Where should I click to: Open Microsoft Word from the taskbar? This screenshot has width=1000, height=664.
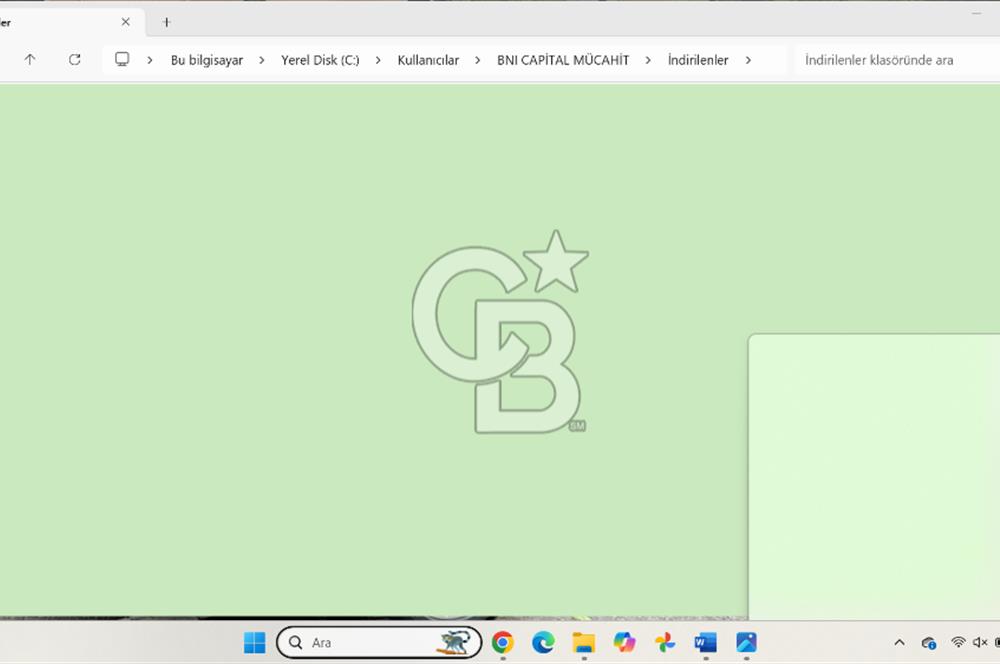tap(706, 642)
